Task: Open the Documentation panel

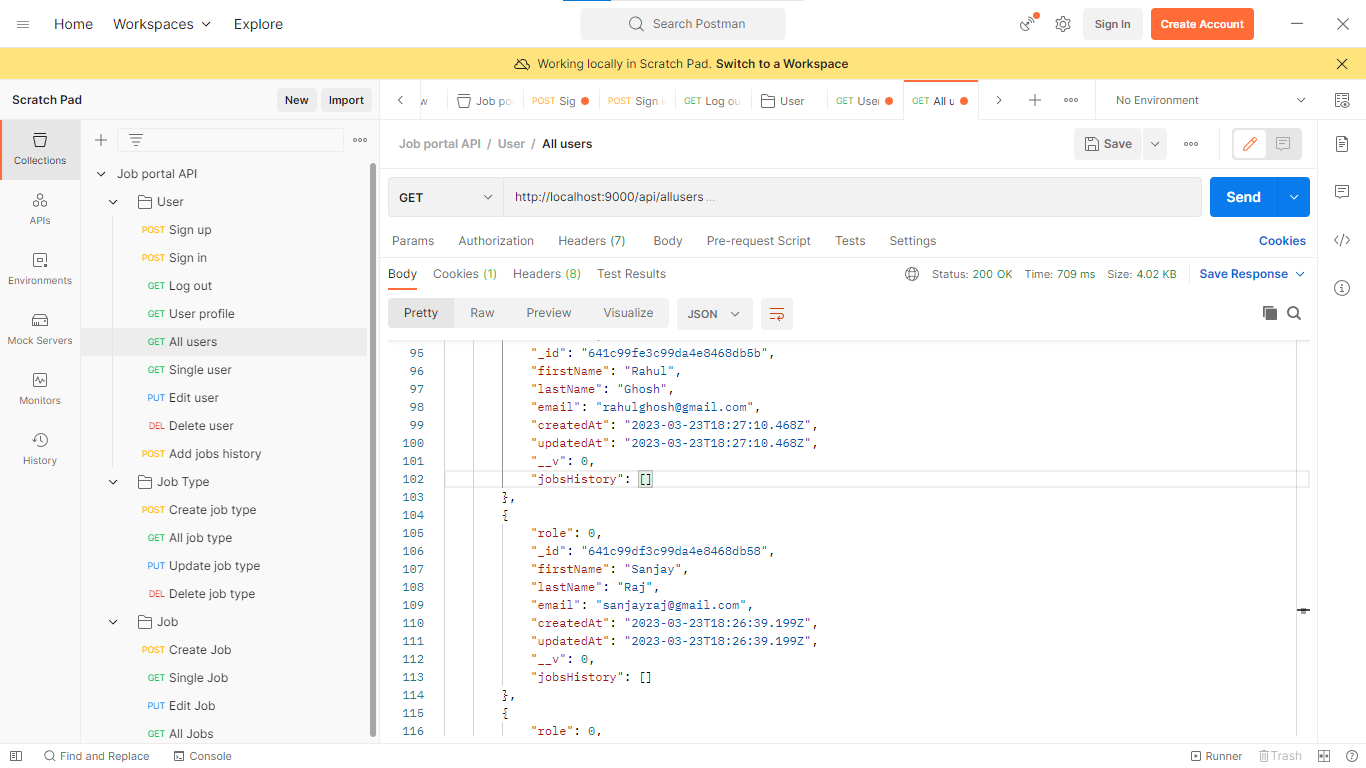Action: point(1342,144)
